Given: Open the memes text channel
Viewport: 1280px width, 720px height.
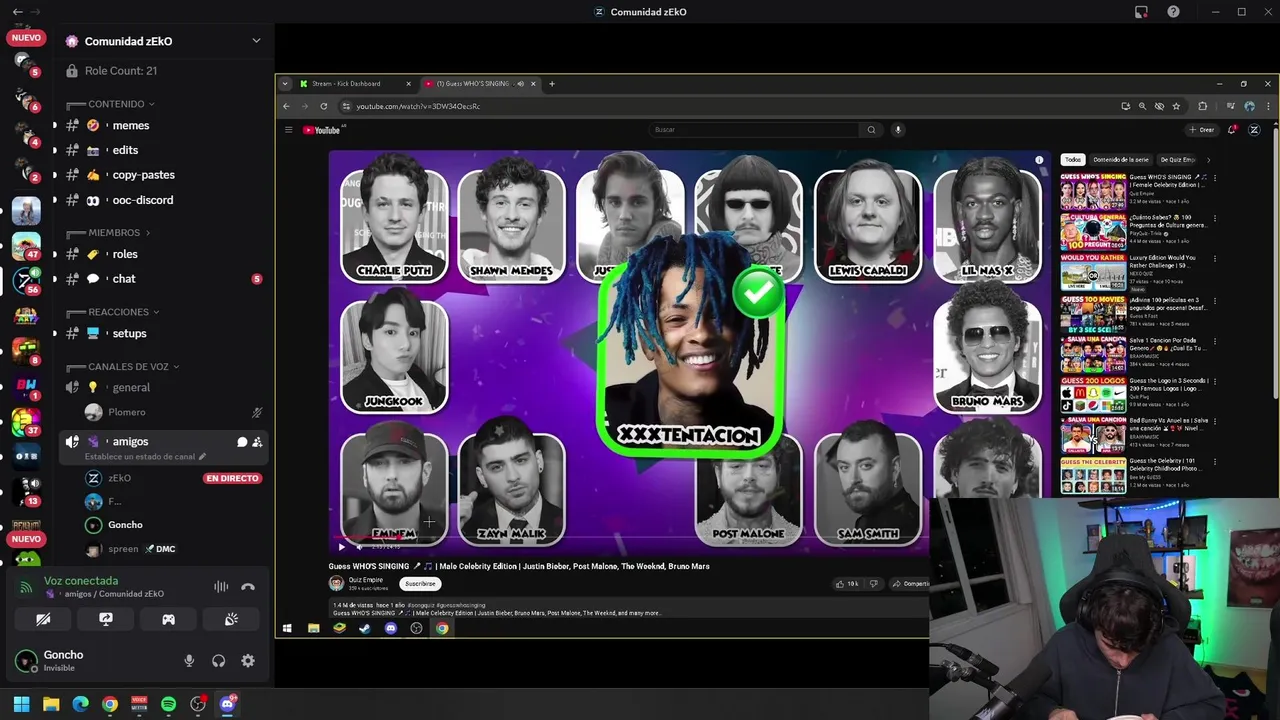Looking at the screenshot, I should [x=163, y=126].
